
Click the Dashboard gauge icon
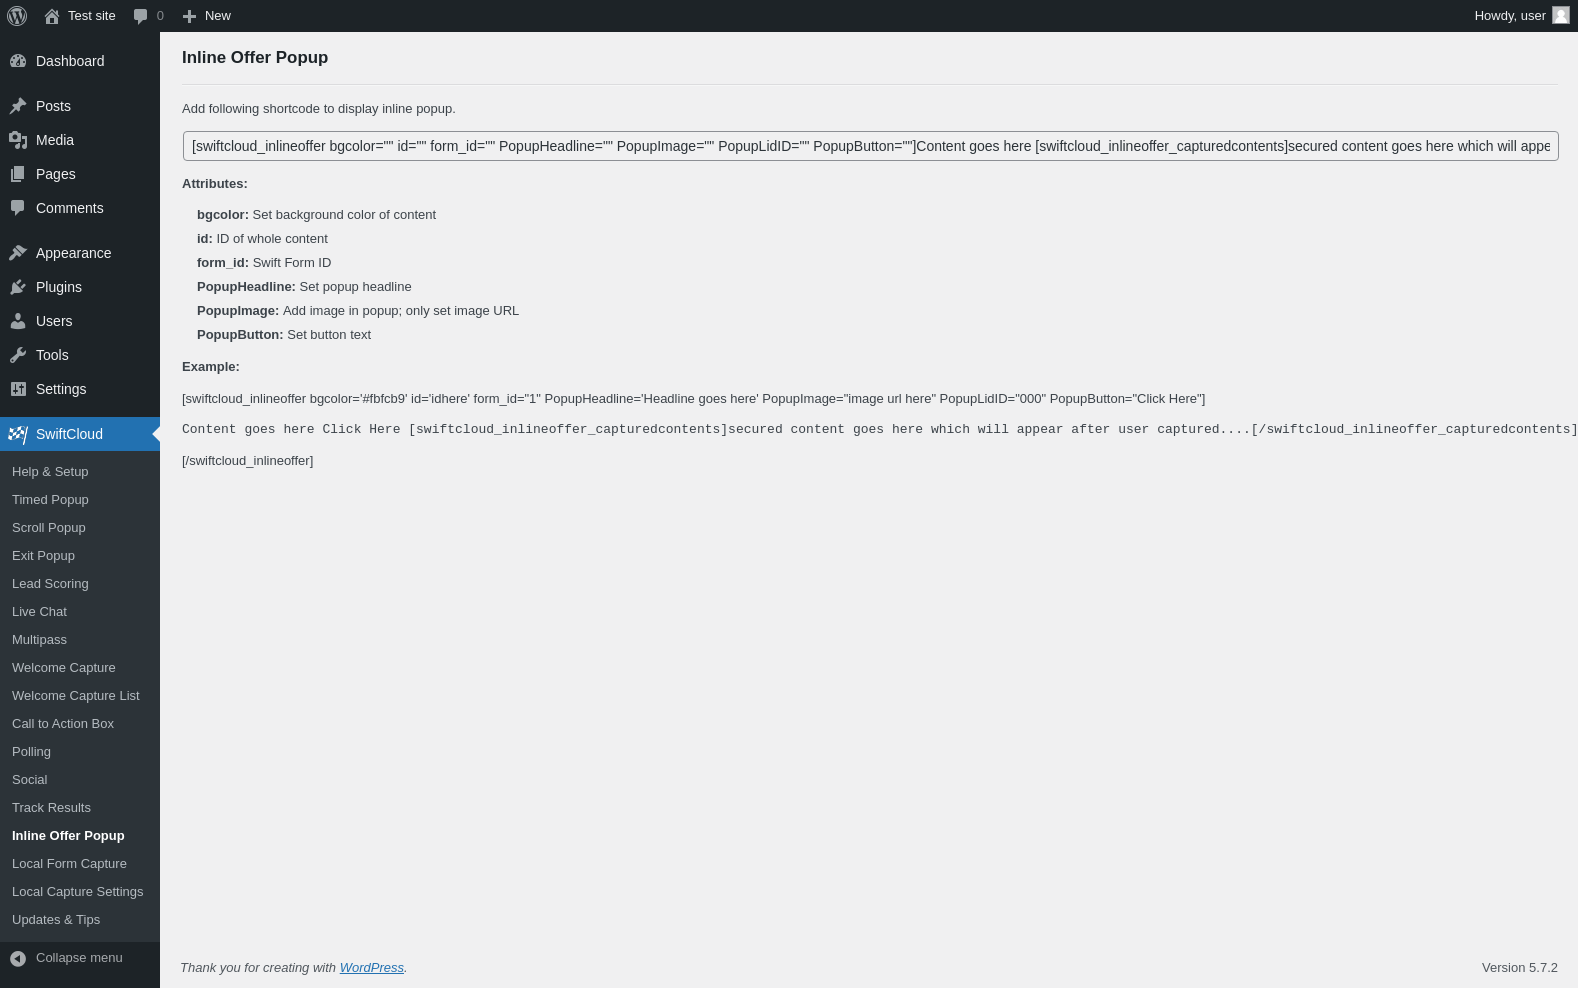[x=18, y=61]
